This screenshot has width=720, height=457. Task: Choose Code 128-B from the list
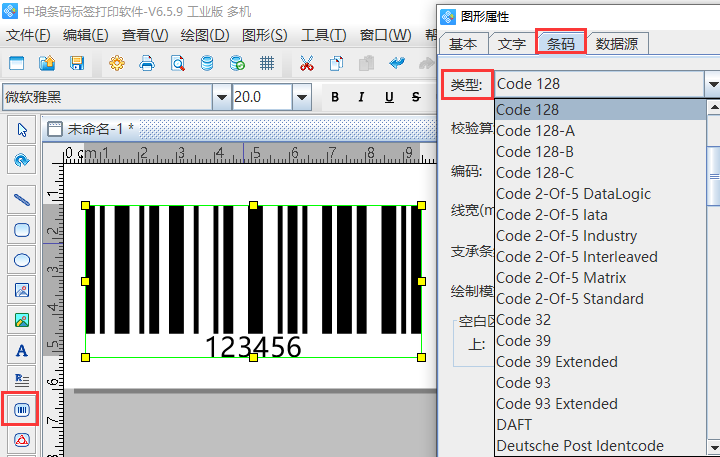pyautogui.click(x=601, y=152)
